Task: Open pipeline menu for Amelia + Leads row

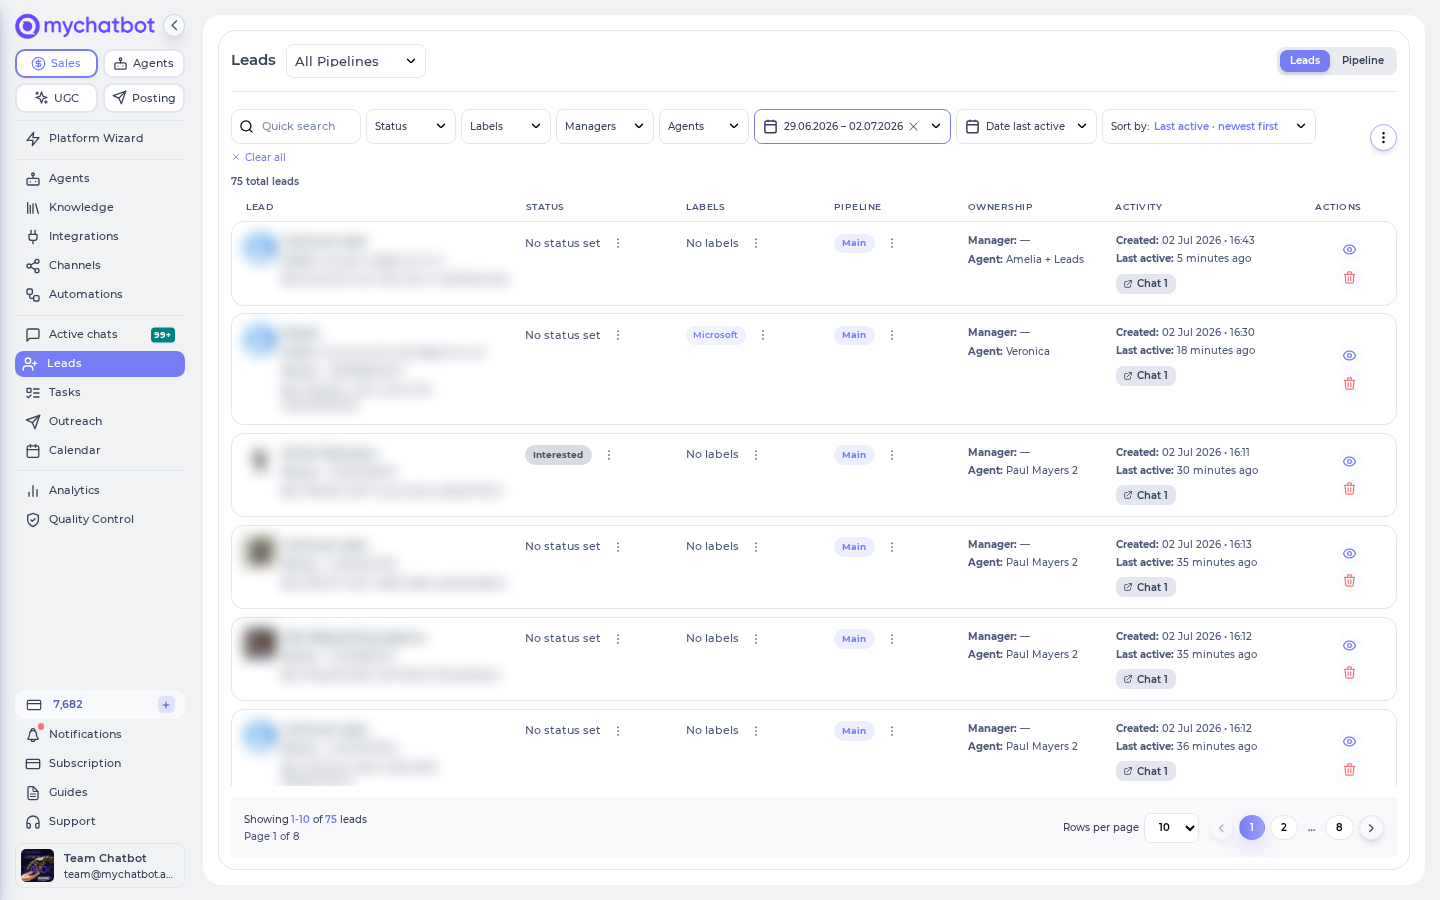Action: [892, 243]
